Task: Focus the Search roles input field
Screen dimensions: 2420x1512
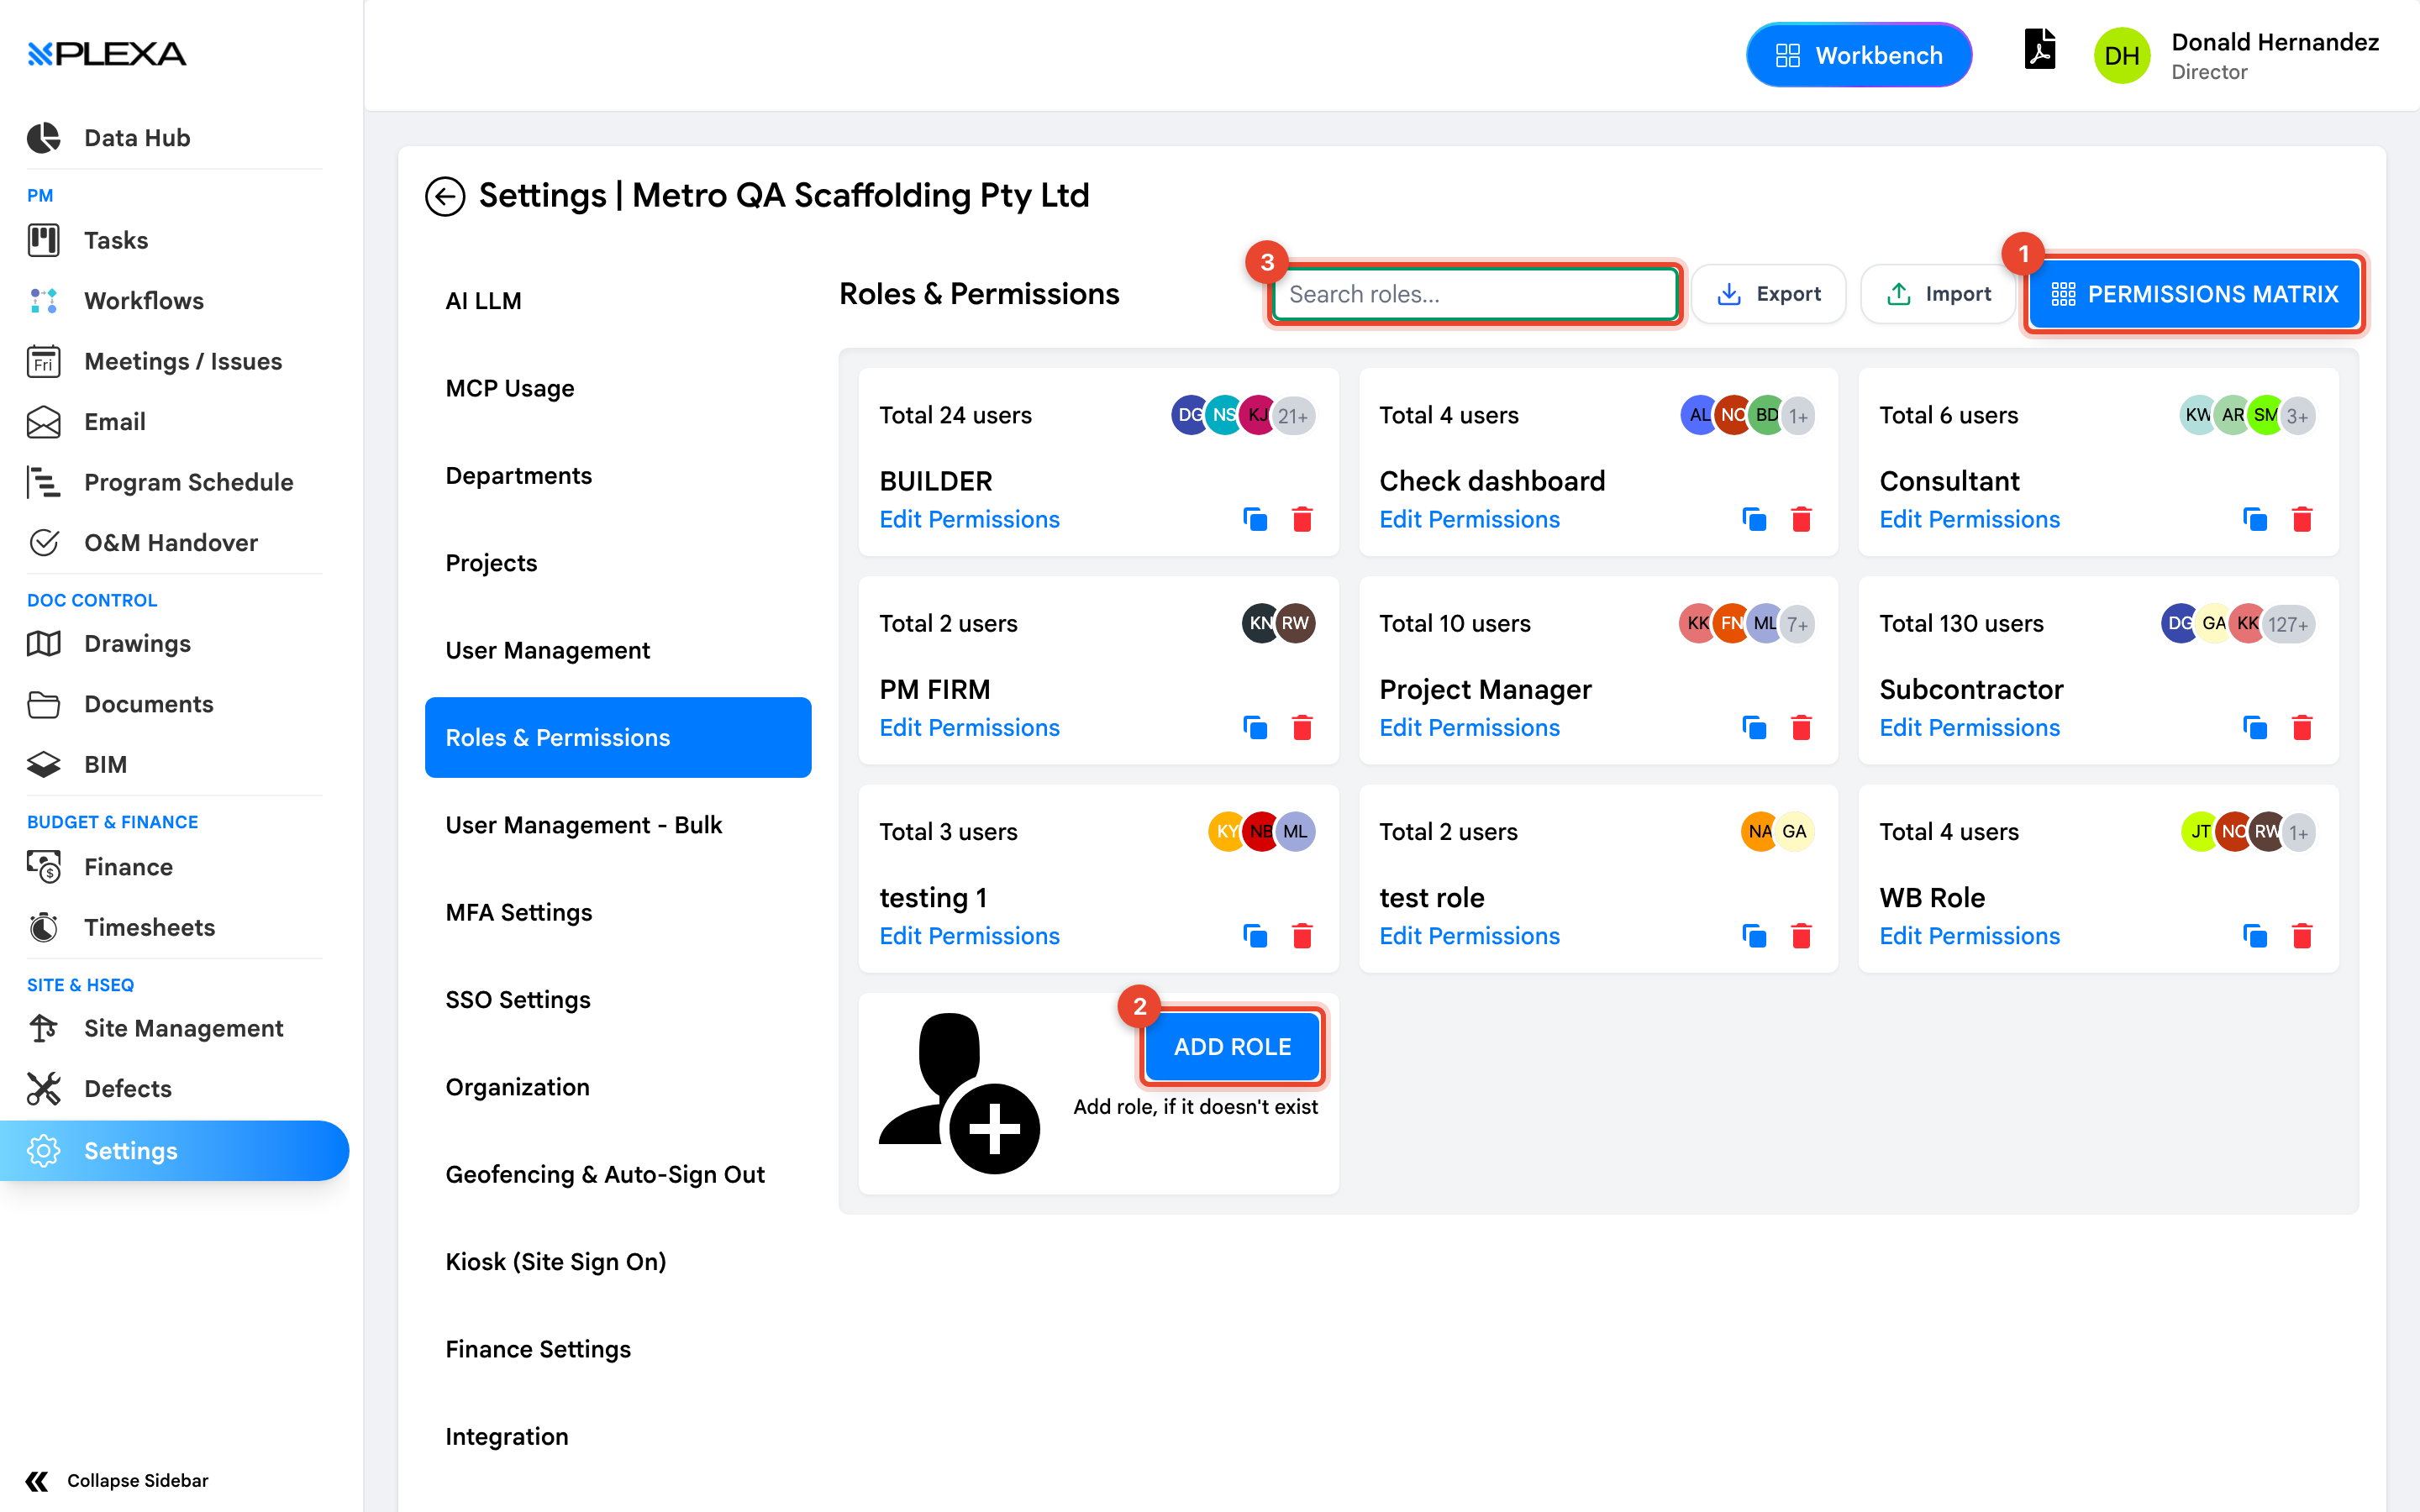Action: point(1474,294)
